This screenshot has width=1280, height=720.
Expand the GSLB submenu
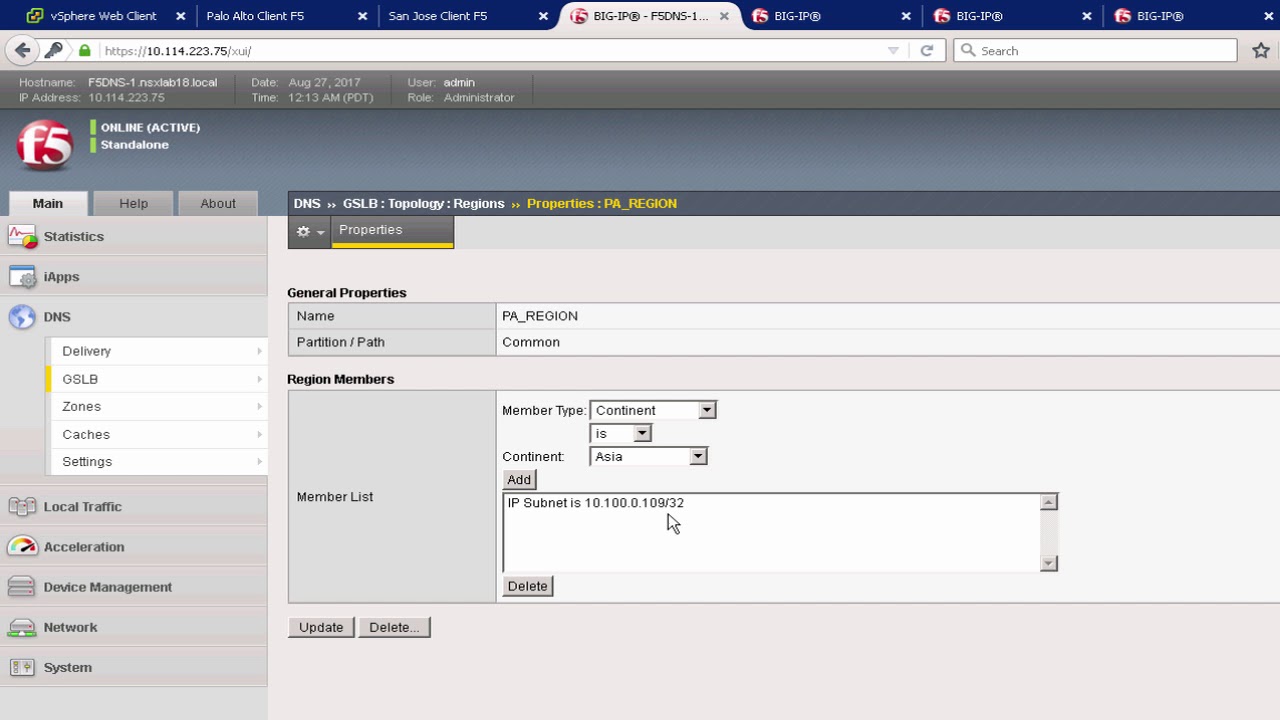(157, 379)
